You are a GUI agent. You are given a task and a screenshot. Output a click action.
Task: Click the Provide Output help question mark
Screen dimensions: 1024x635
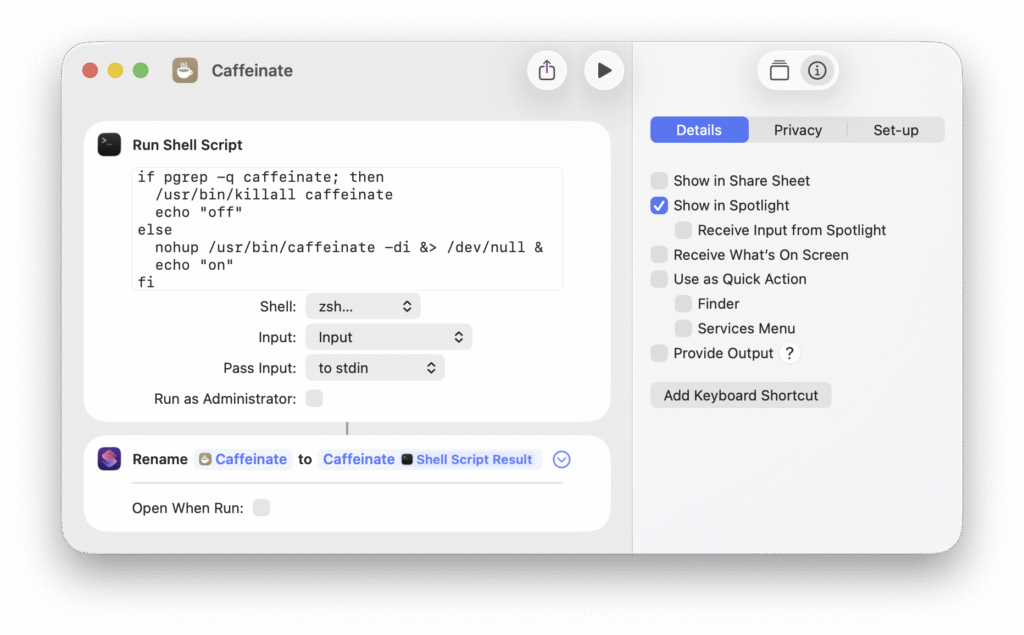coord(789,353)
